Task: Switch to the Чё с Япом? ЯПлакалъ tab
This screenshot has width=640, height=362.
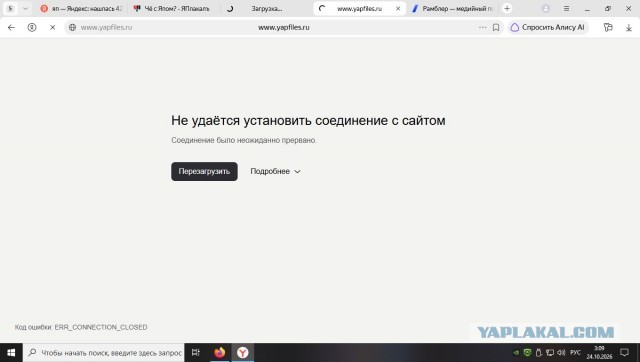Action: [x=173, y=8]
